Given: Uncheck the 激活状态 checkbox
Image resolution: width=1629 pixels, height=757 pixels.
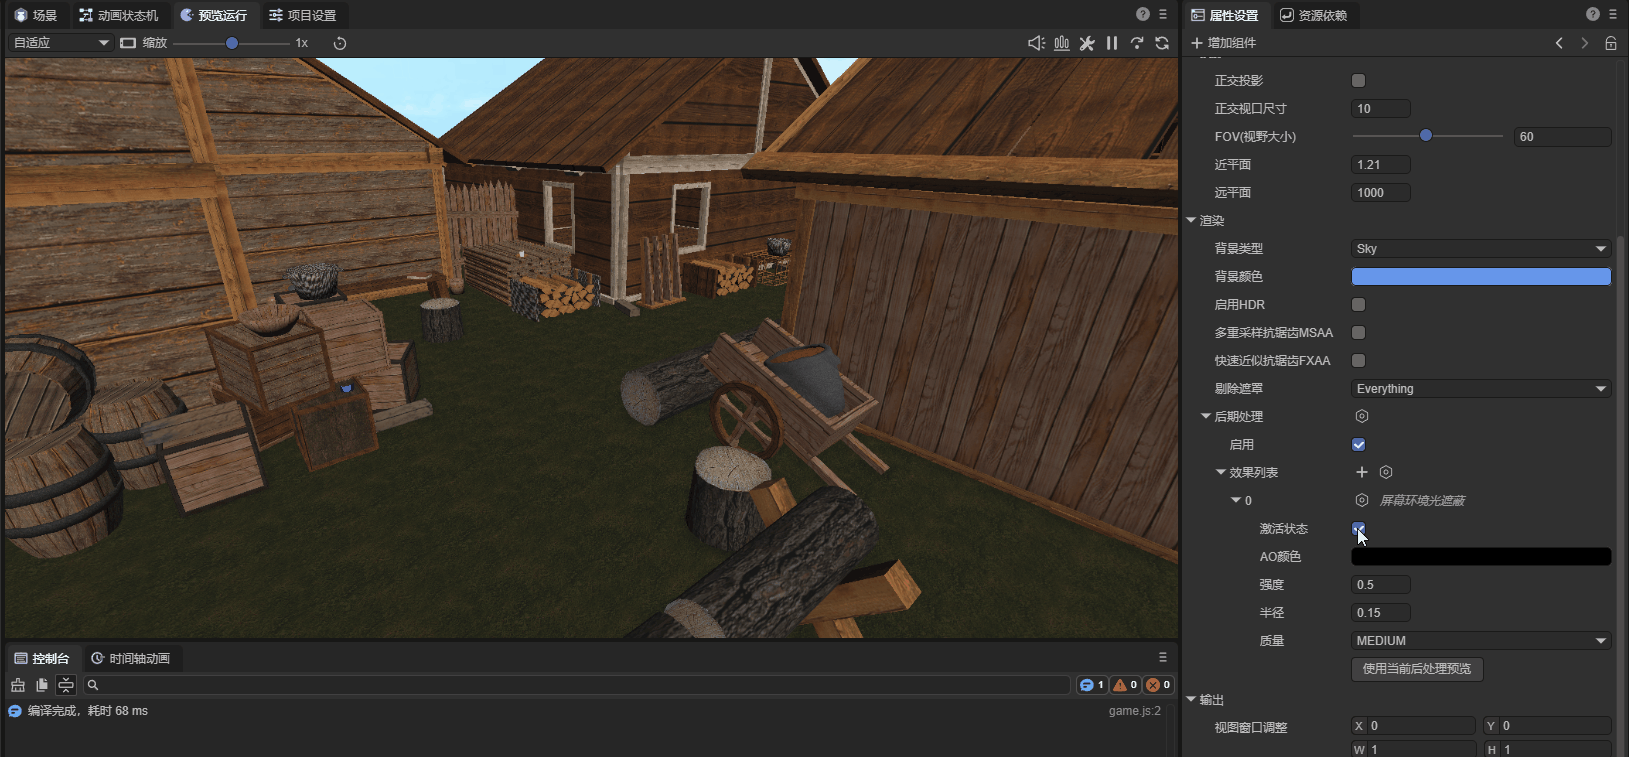Looking at the screenshot, I should point(1358,529).
